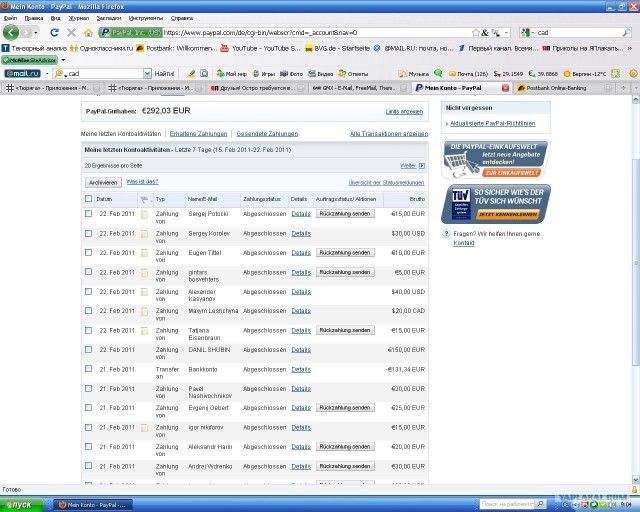Click the search magnifier in the search box

(627, 32)
